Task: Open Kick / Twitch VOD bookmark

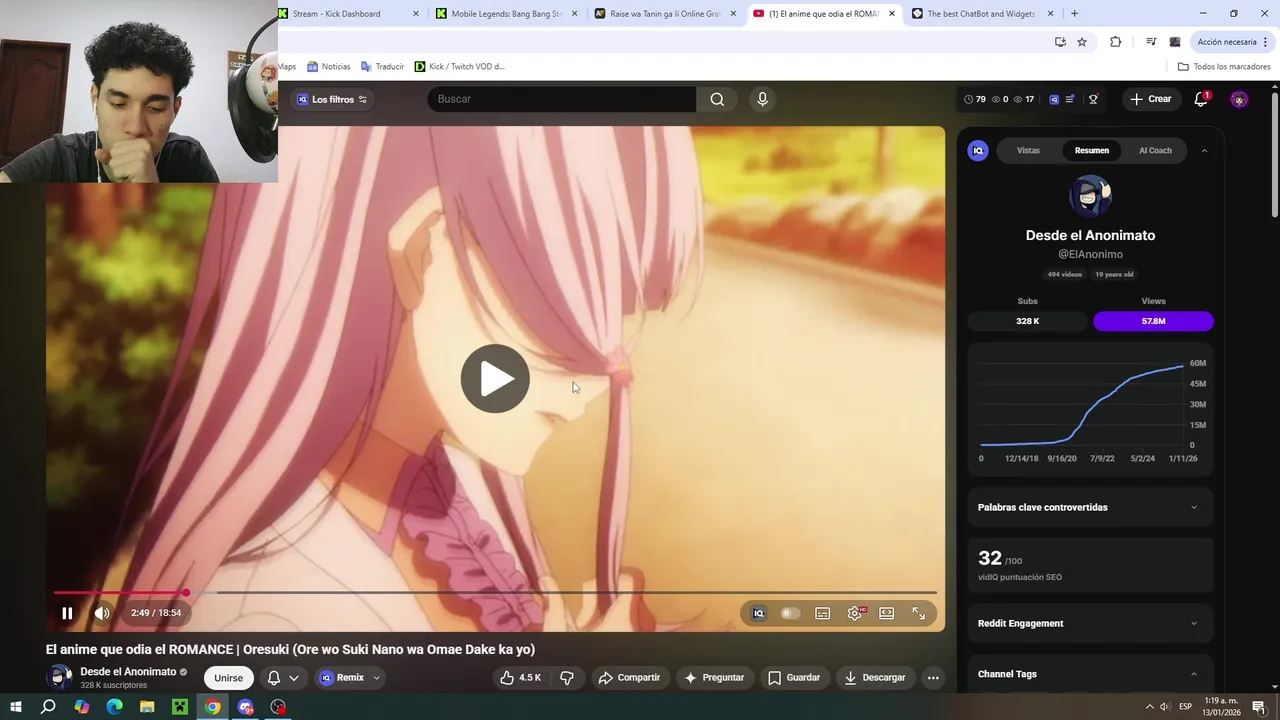Action: tap(460, 67)
